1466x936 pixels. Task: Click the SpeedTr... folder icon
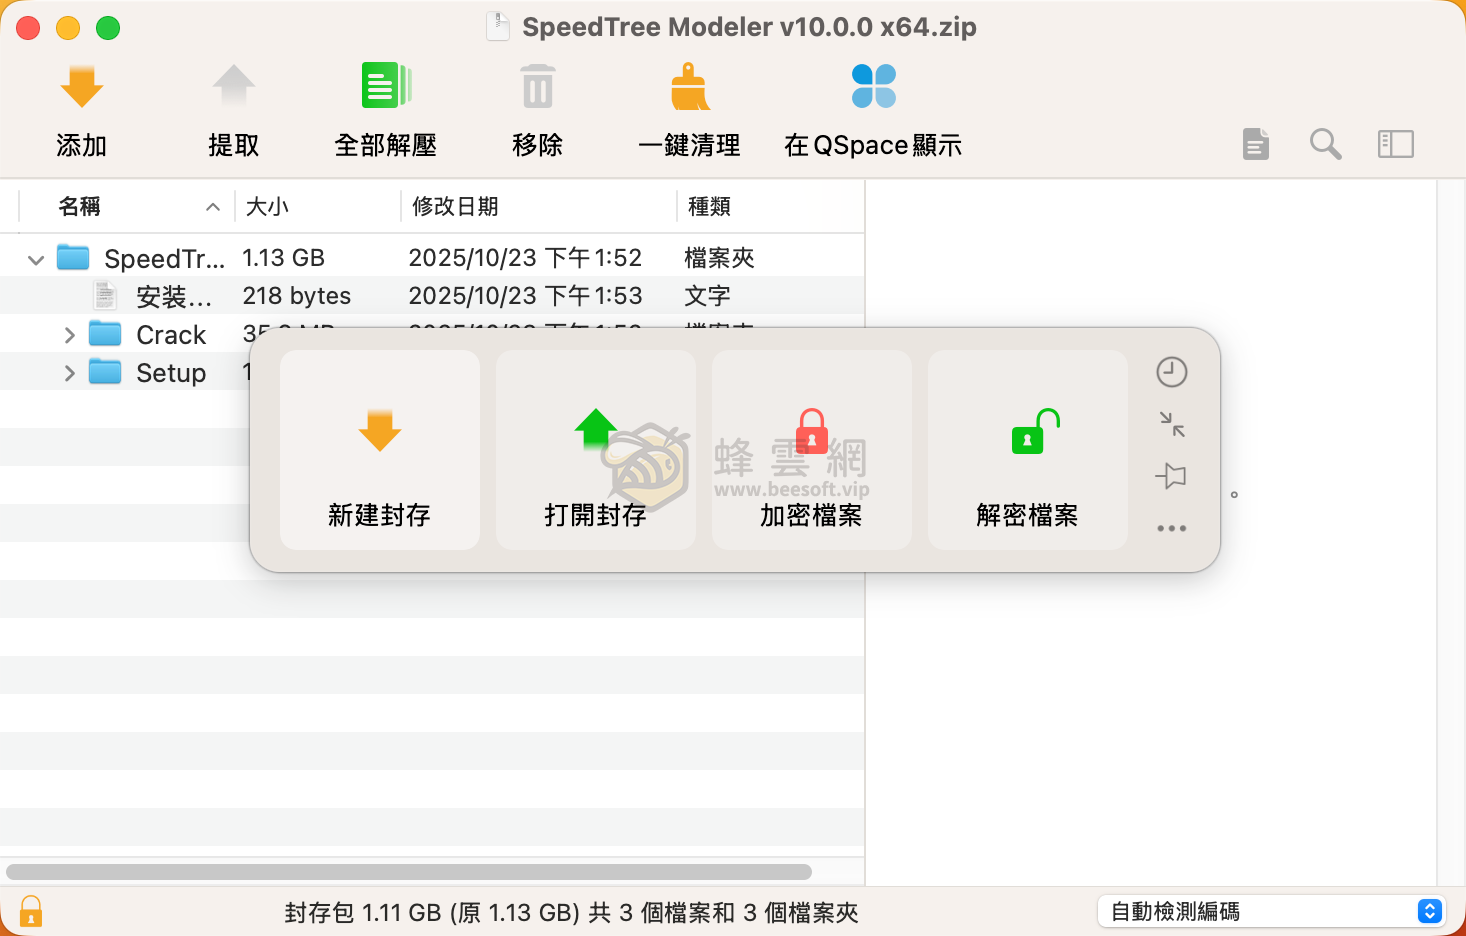[73, 258]
